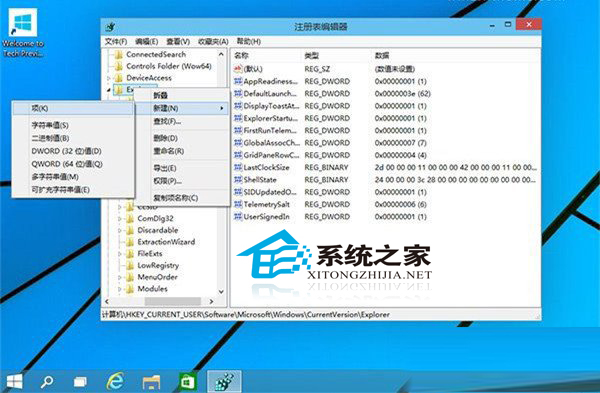This screenshot has height=393, width=600.
Task: Open the 编辑(E) menu
Action: click(147, 41)
